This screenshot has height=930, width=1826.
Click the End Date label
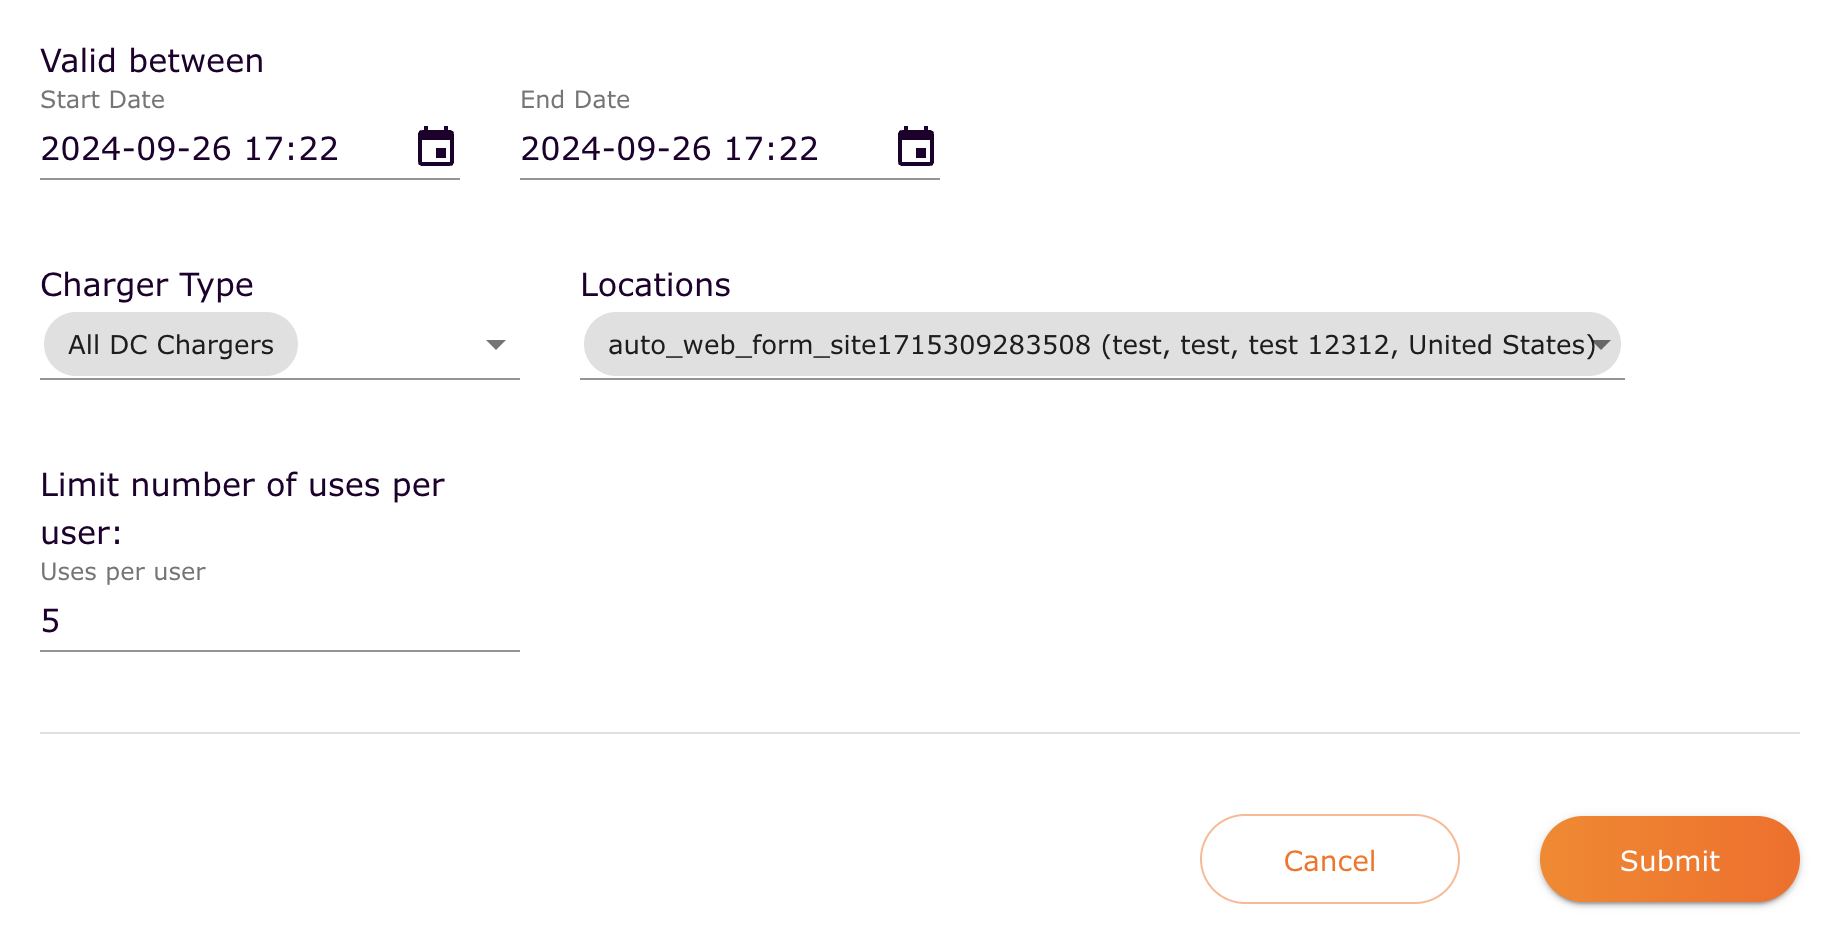tap(574, 99)
